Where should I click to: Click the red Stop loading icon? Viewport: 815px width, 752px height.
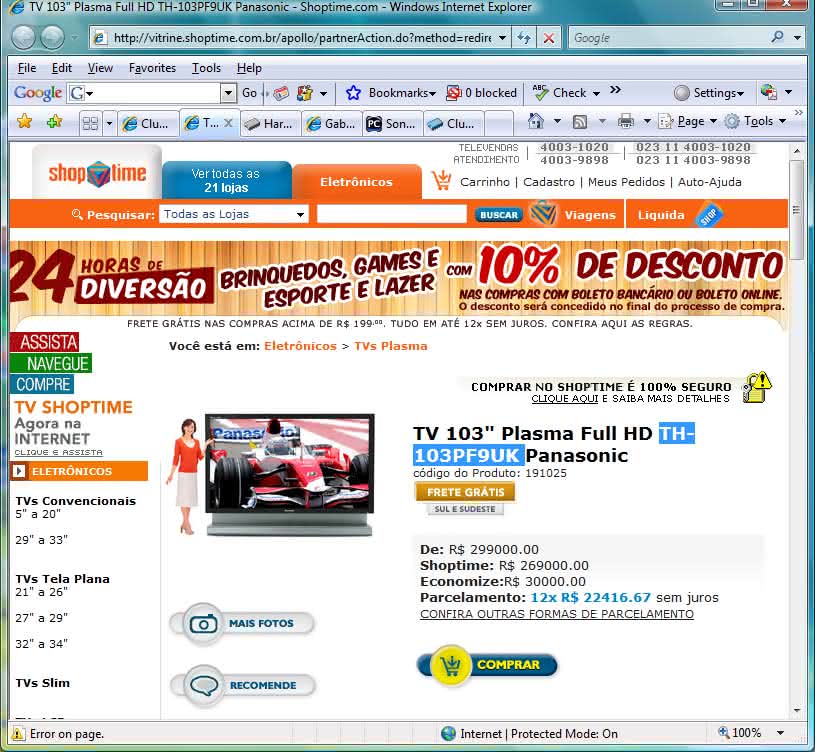click(x=548, y=38)
